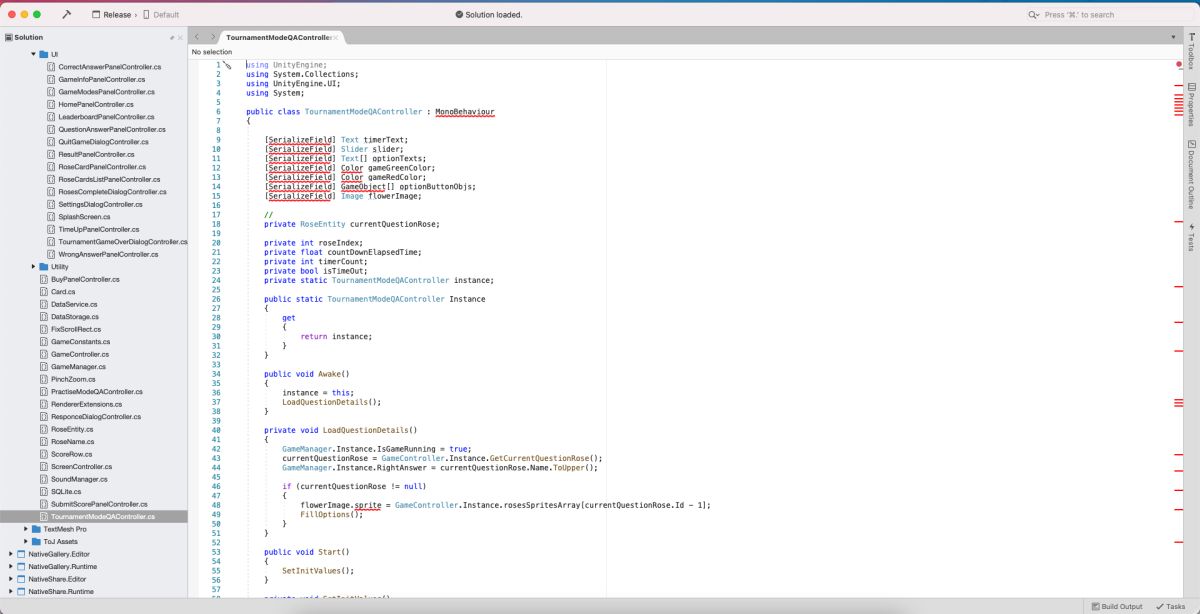Open the Tests side panel
The height and width of the screenshot is (614, 1200).
tap(1191, 237)
